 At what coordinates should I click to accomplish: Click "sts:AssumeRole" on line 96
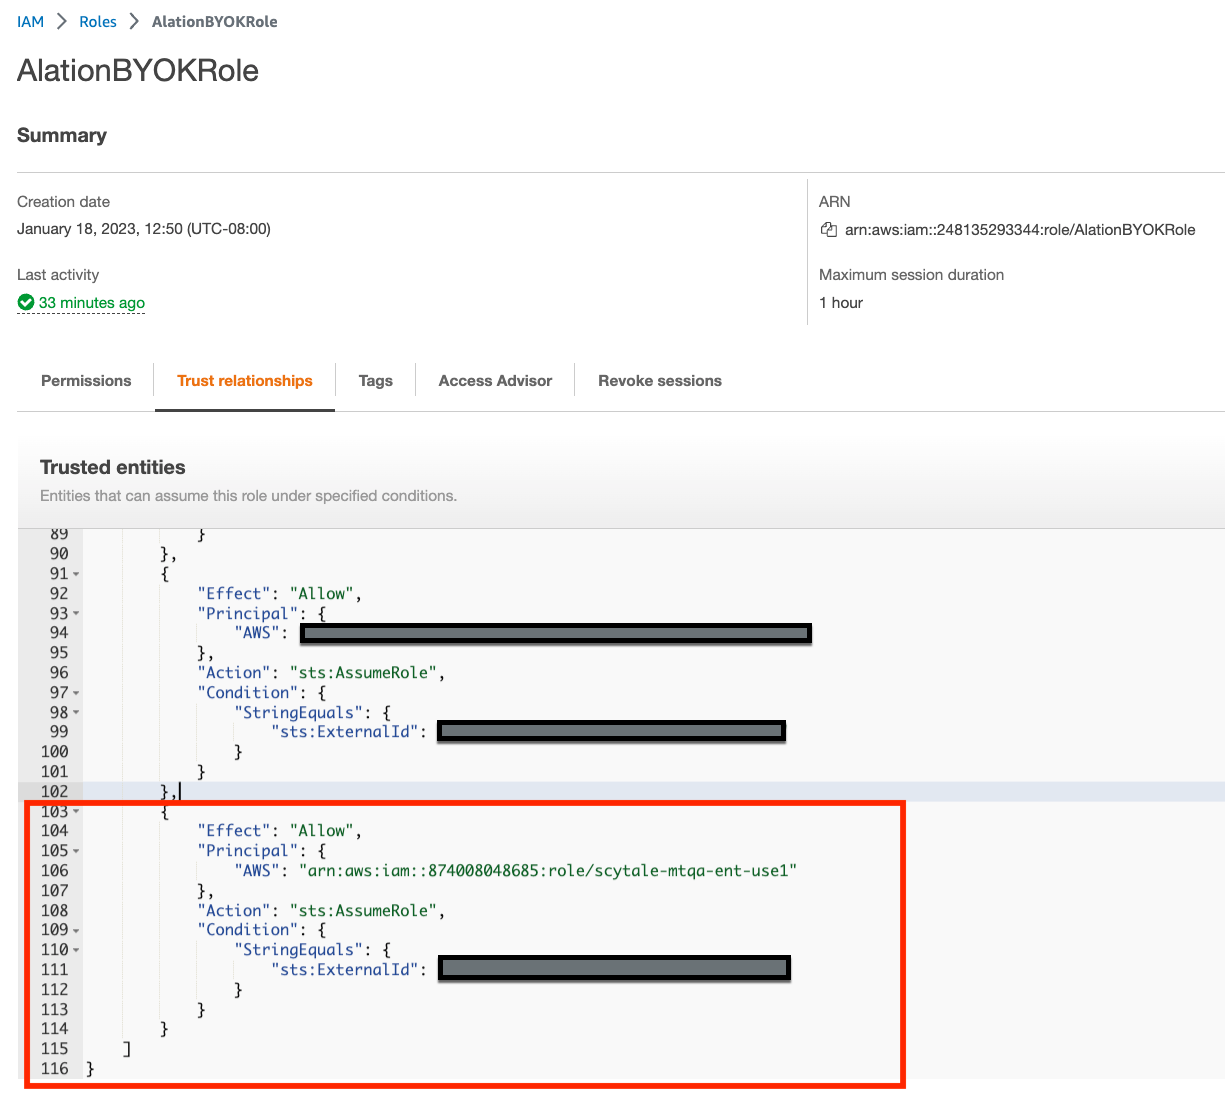(x=363, y=672)
